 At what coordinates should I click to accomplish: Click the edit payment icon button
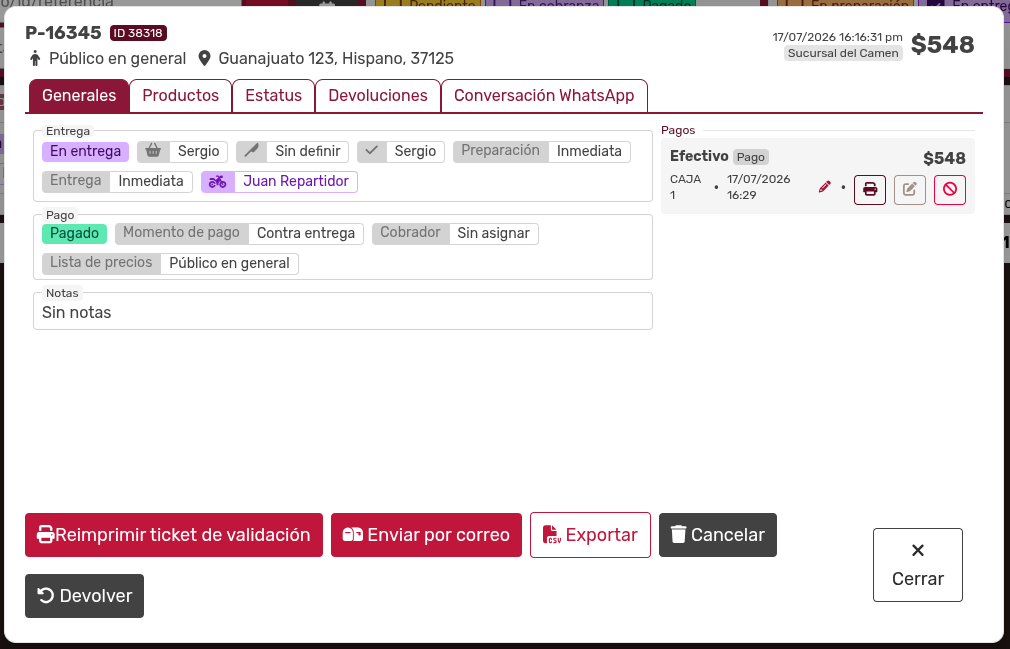[x=910, y=189]
